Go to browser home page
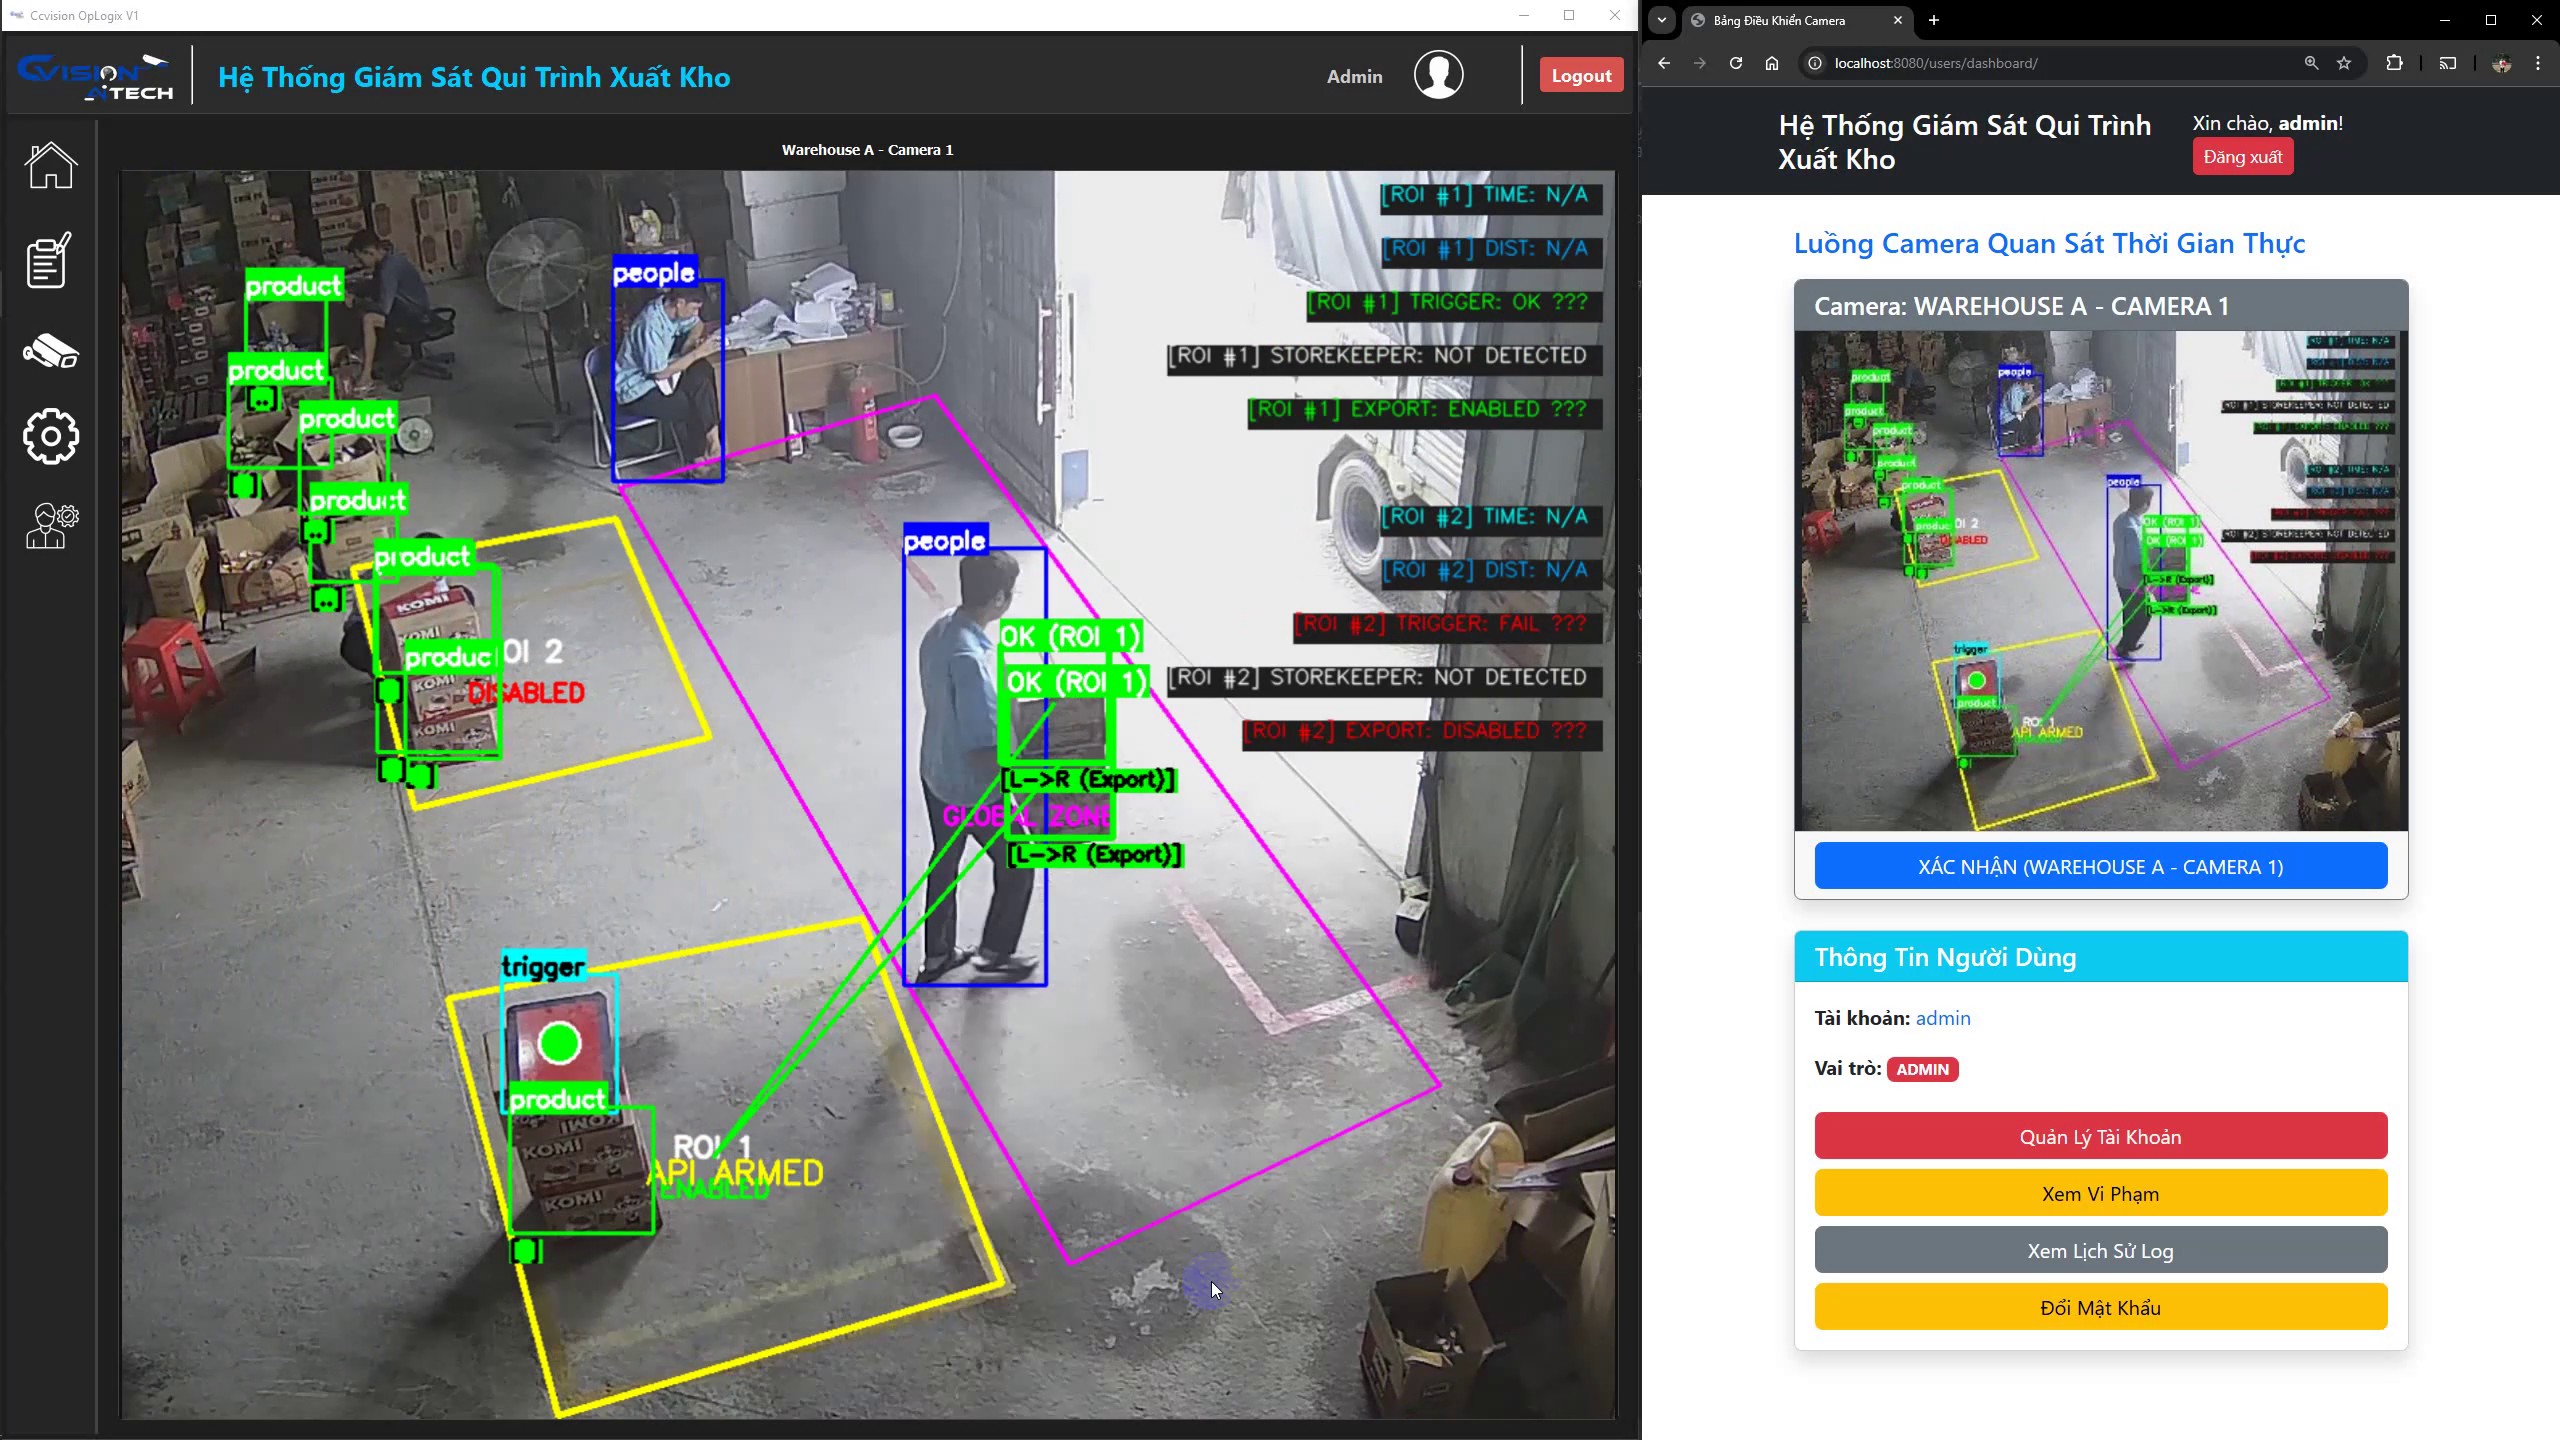Image resolution: width=2560 pixels, height=1440 pixels. pyautogui.click(x=1772, y=63)
